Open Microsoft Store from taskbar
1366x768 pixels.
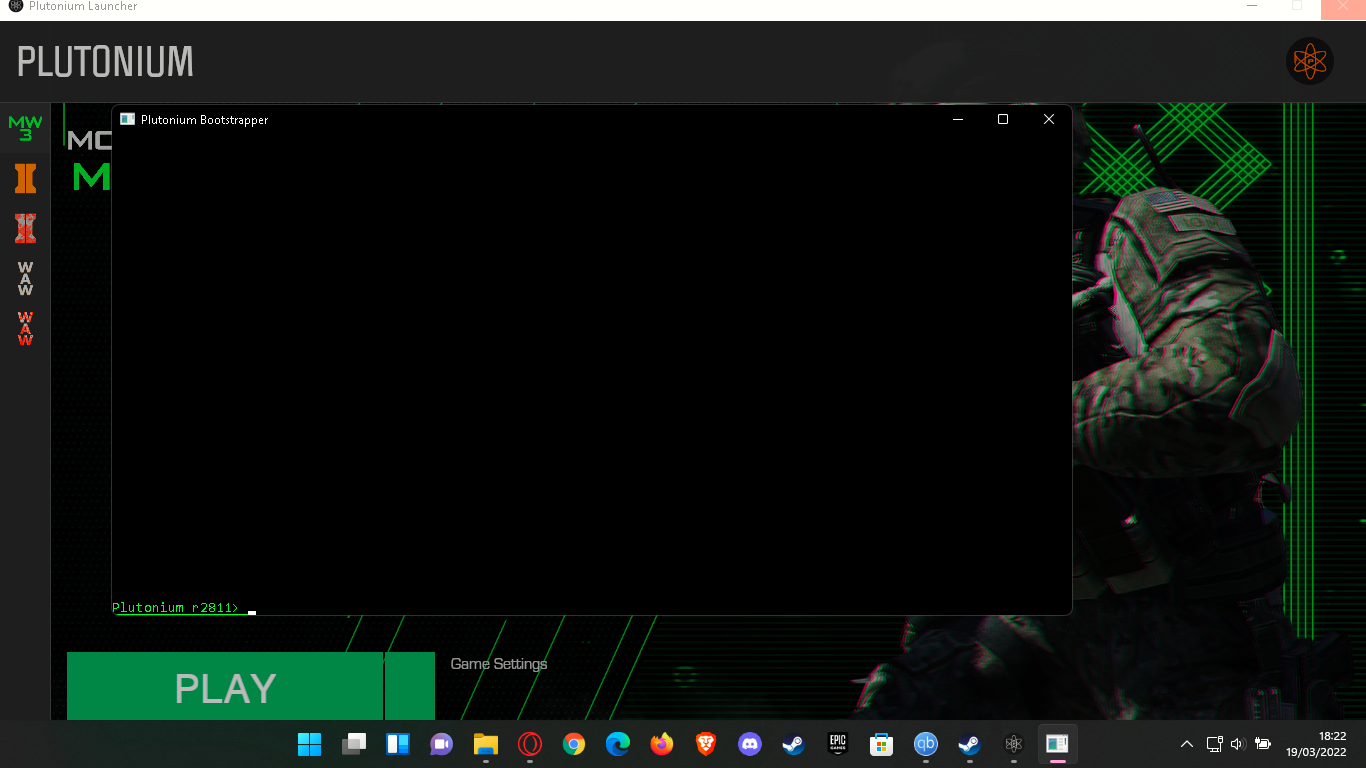point(881,744)
